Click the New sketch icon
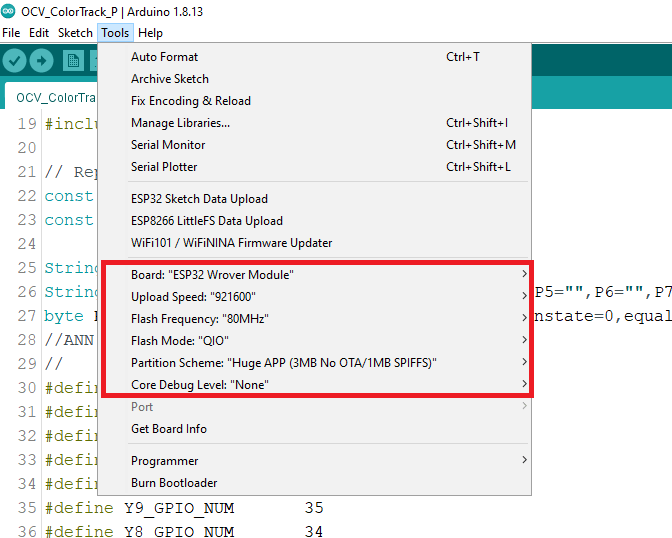The image size is (672, 538). click(73, 61)
